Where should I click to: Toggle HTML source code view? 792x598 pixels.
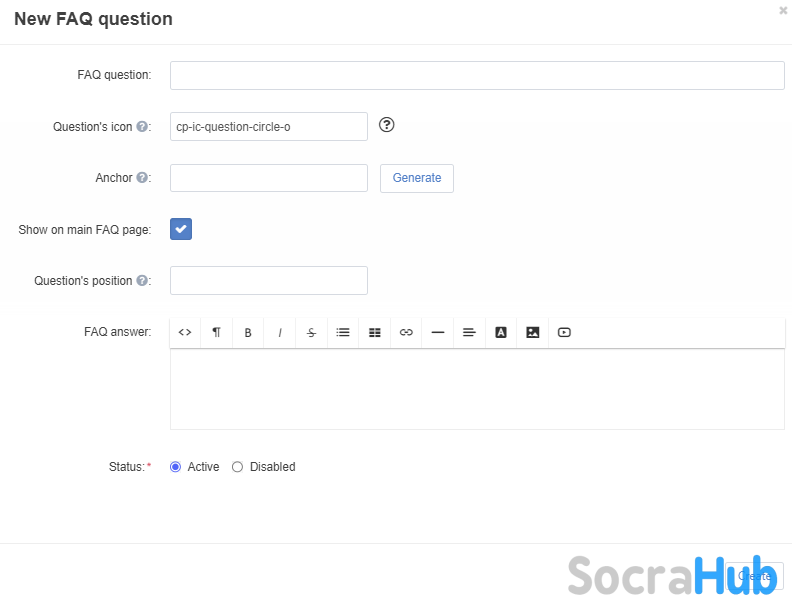click(185, 333)
